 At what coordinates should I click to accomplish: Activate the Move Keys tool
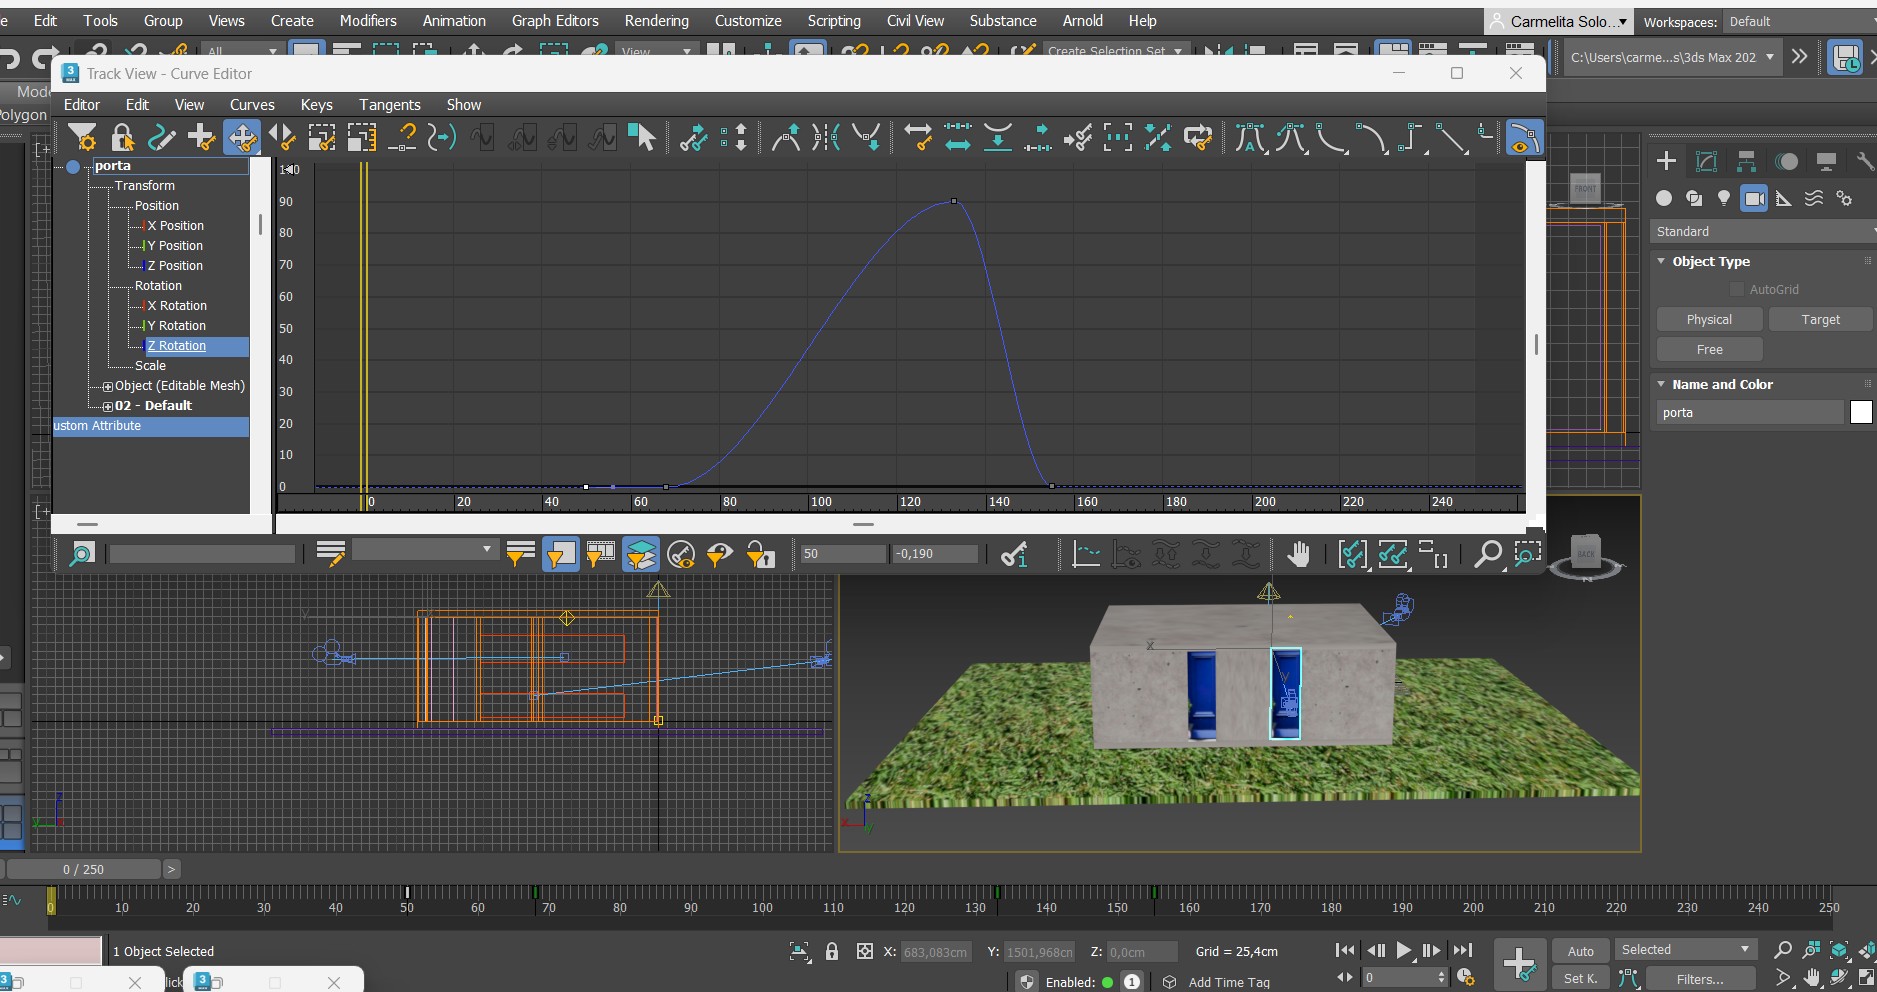[242, 138]
